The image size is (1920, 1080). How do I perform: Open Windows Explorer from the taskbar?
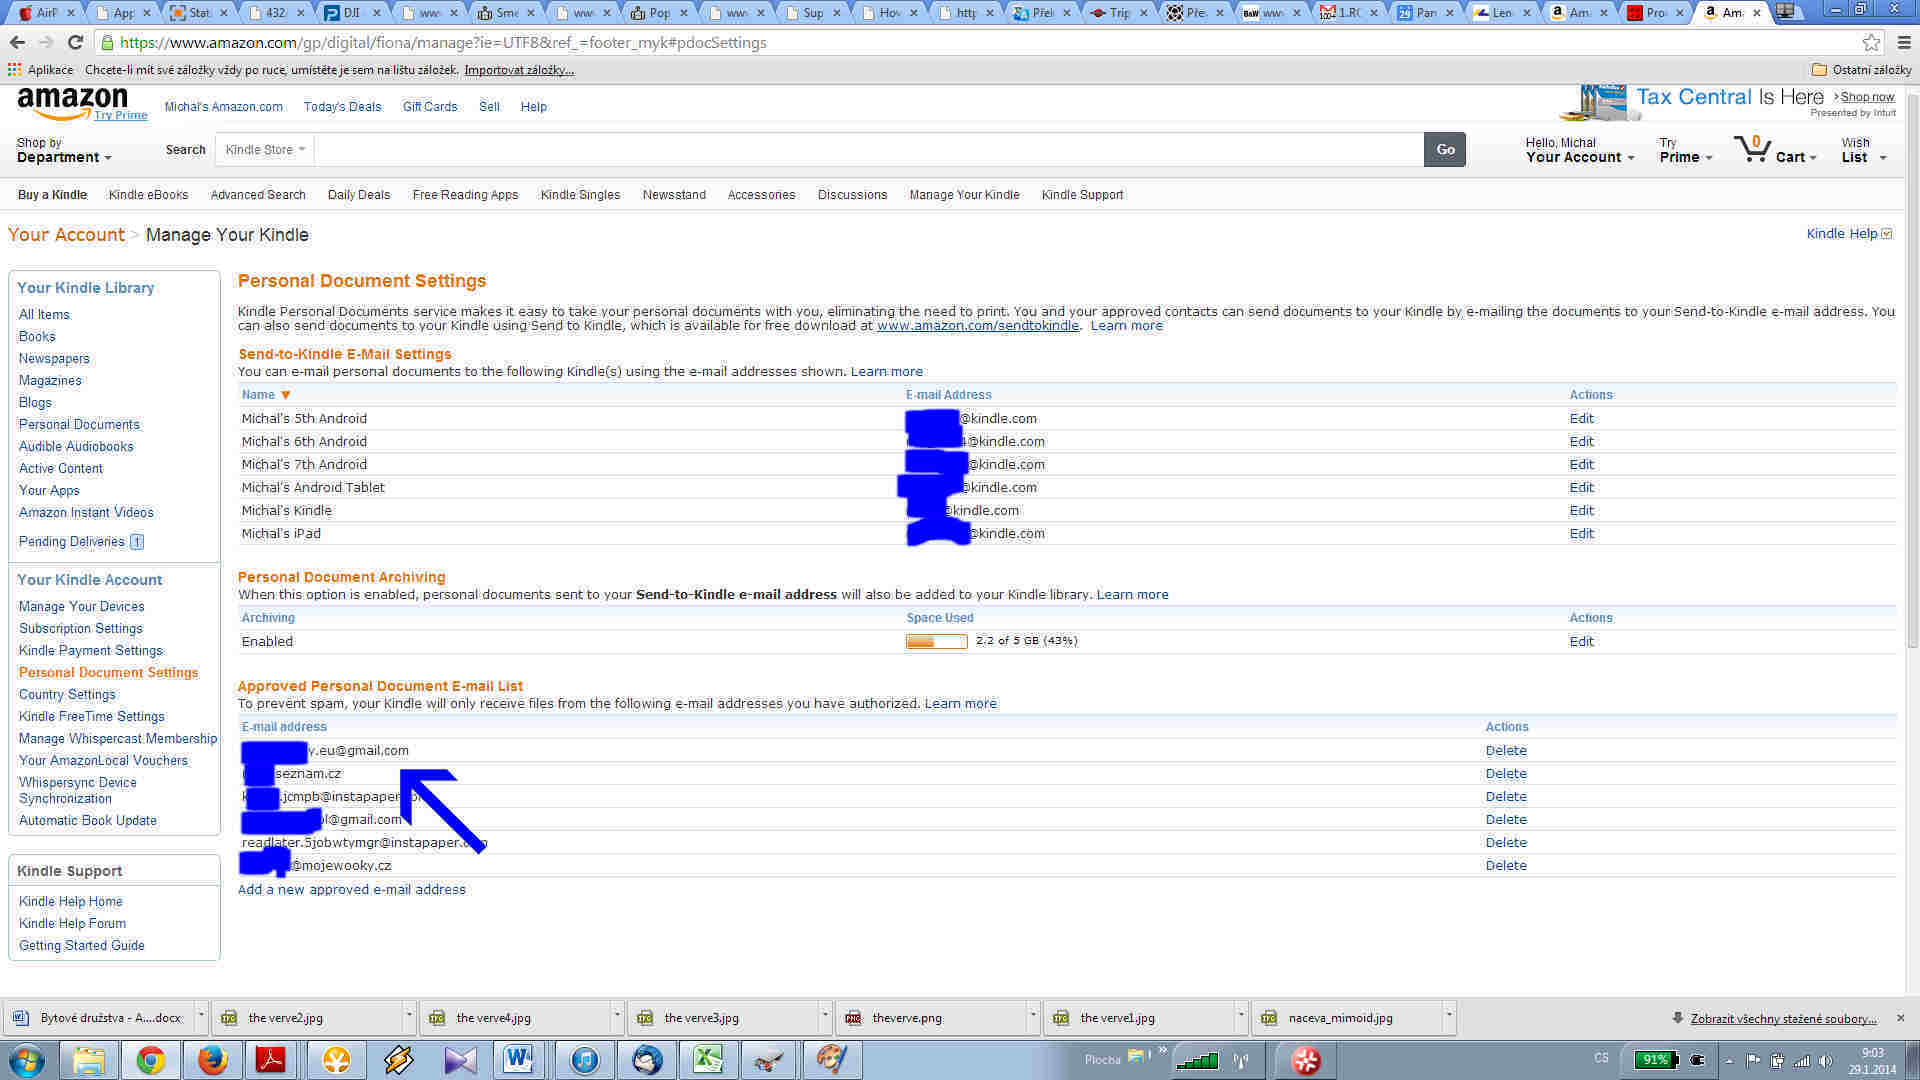89,1060
